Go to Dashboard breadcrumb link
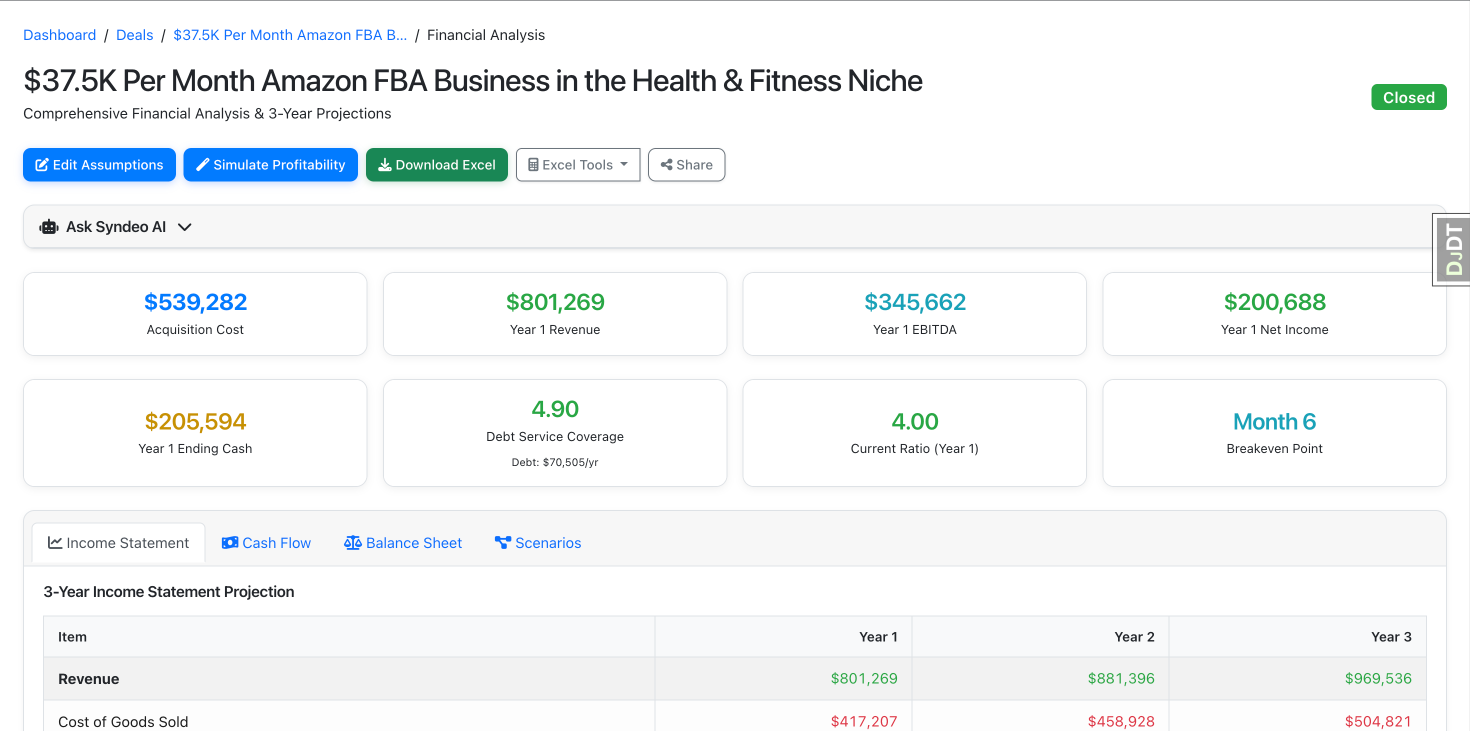 pos(60,35)
